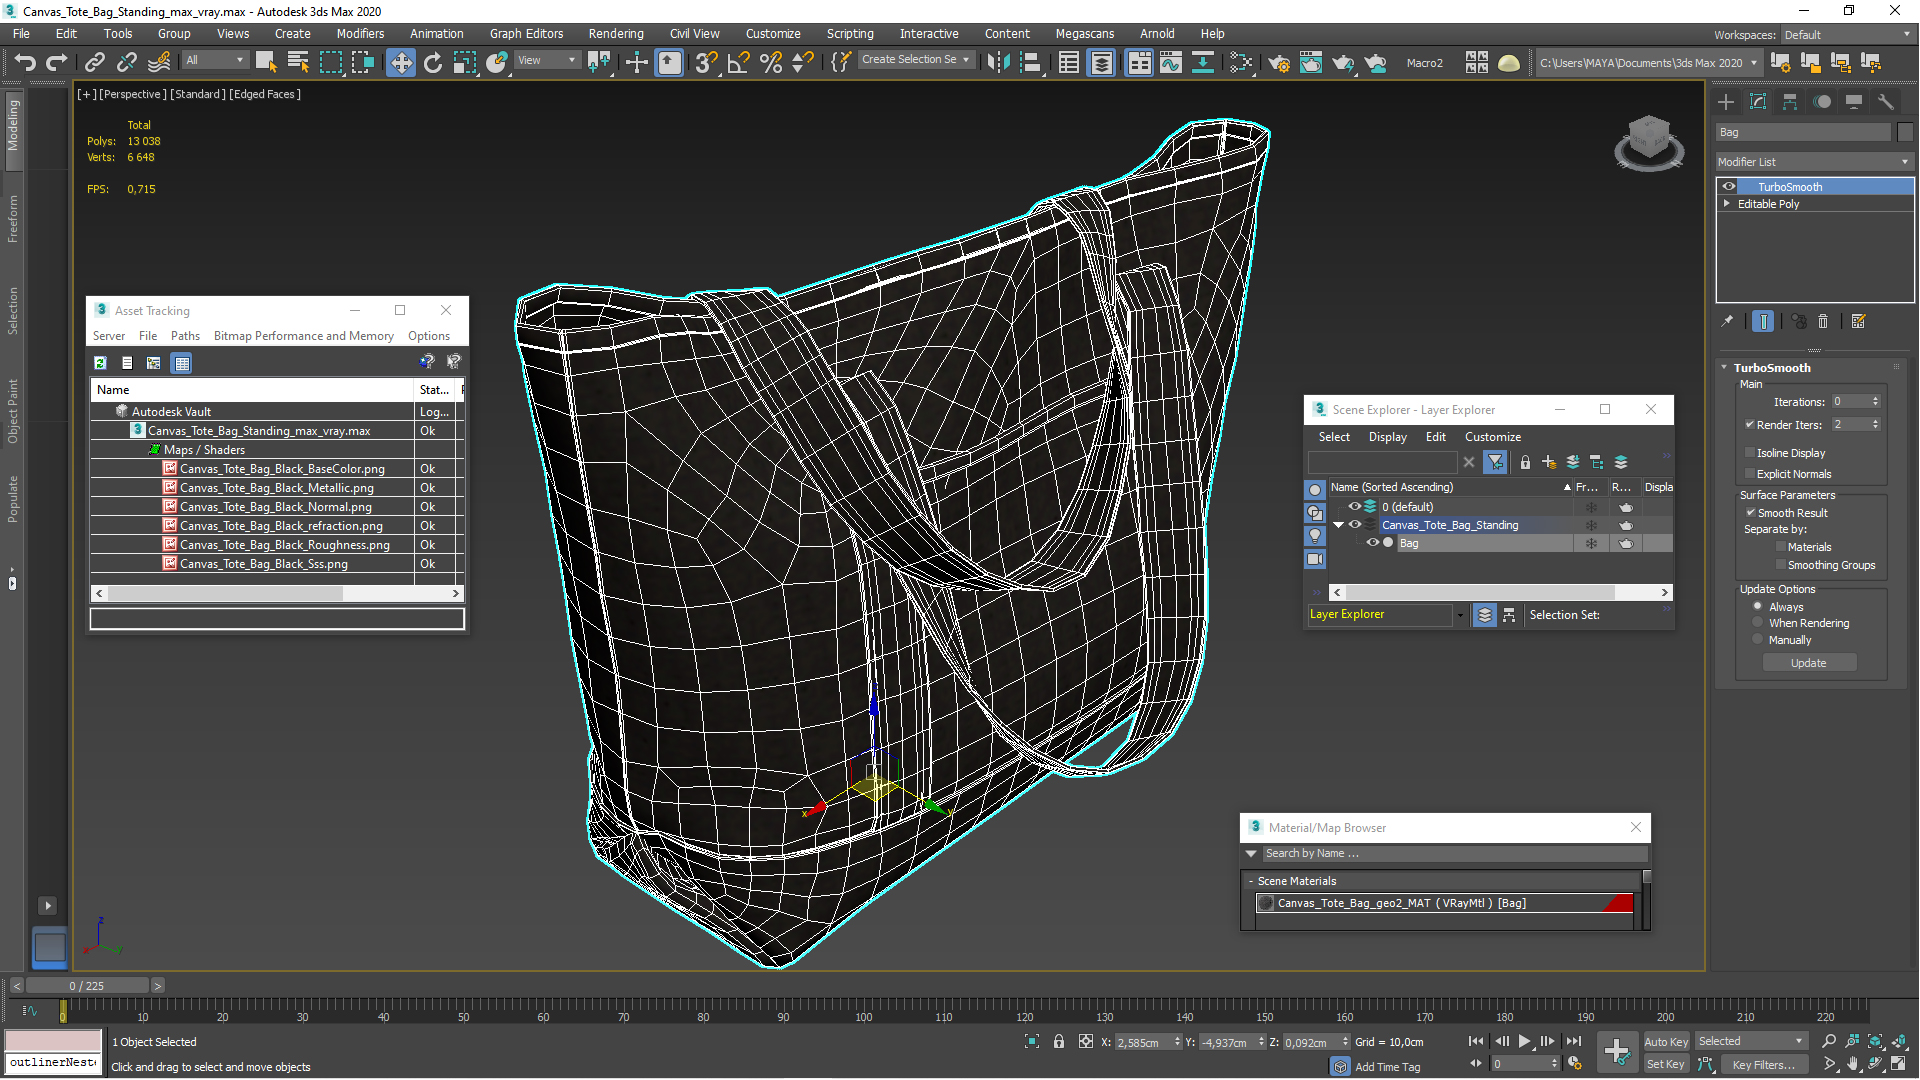
Task: Click the Auto Key button
Action: tap(1666, 1042)
